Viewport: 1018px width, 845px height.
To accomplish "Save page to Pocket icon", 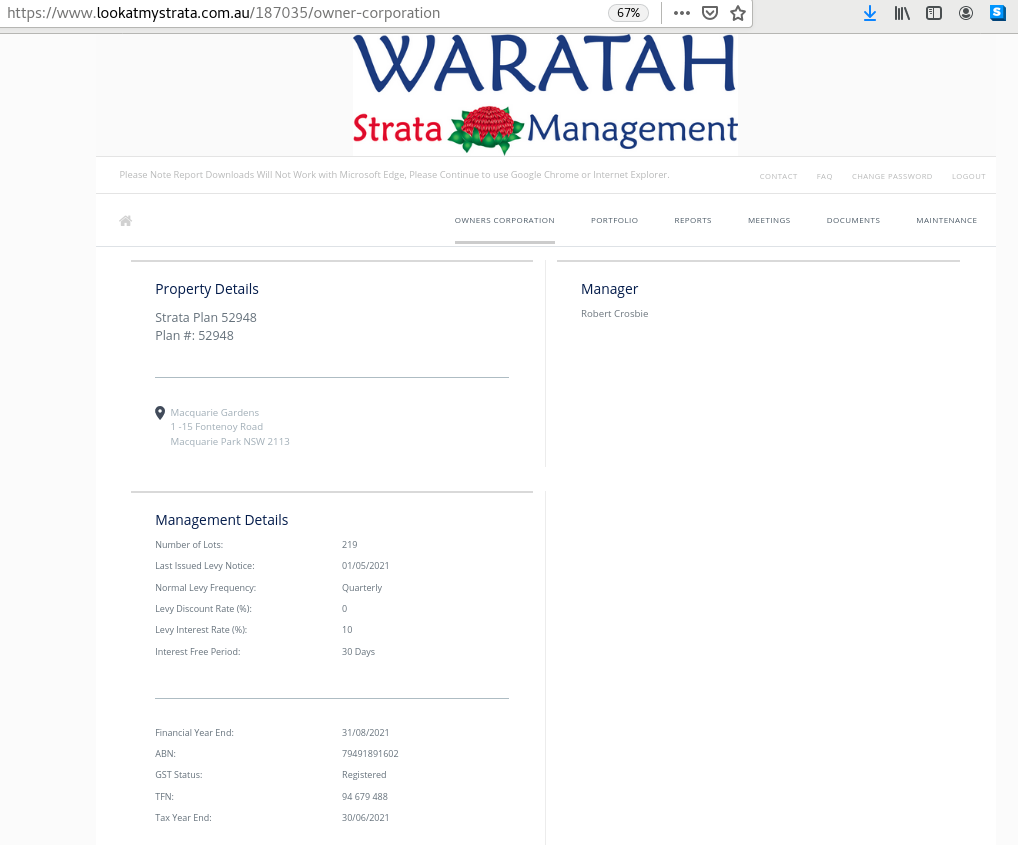I will point(710,13).
